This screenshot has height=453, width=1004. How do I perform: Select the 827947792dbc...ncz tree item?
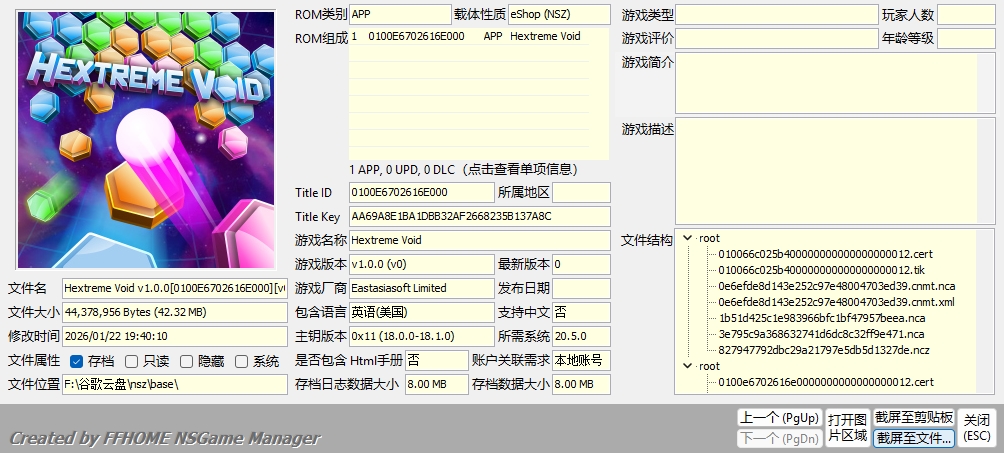tap(821, 350)
